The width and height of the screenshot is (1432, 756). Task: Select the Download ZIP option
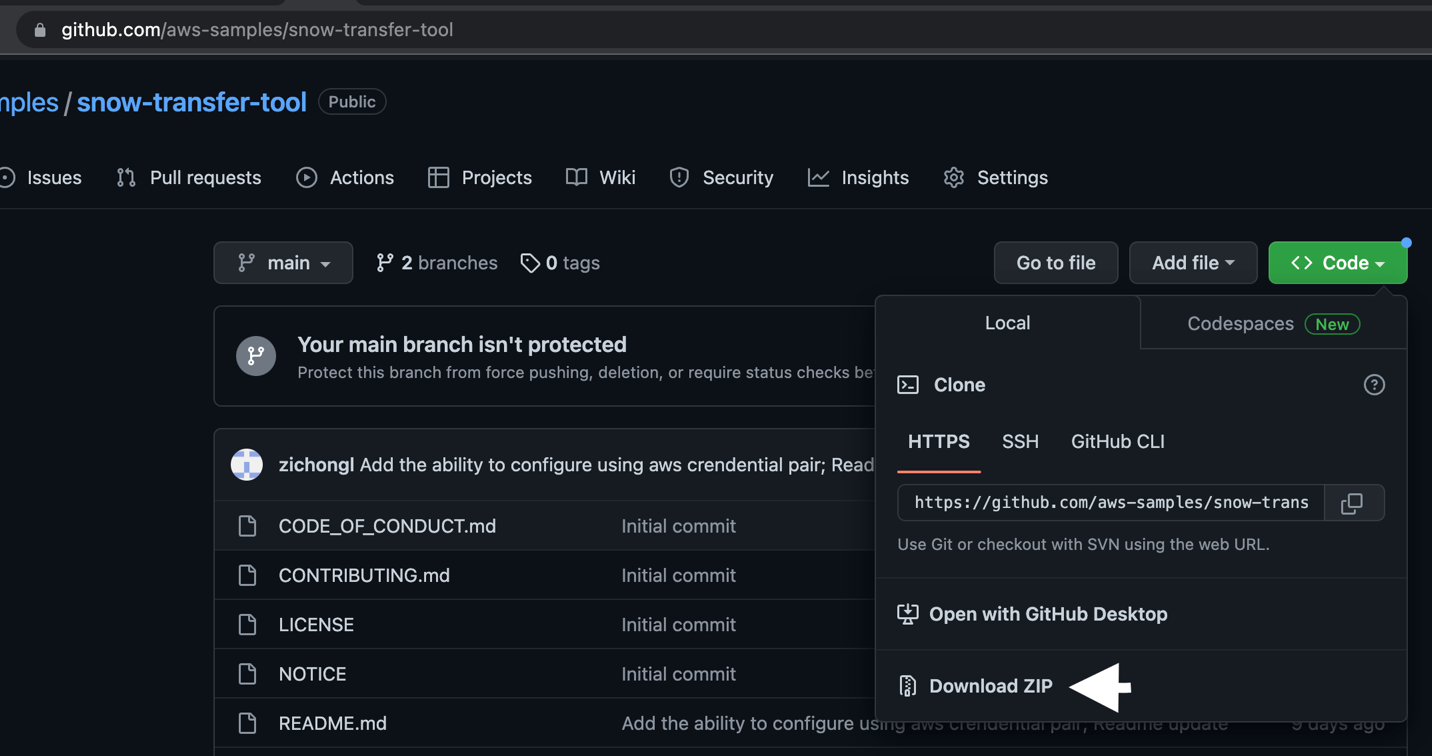point(991,686)
